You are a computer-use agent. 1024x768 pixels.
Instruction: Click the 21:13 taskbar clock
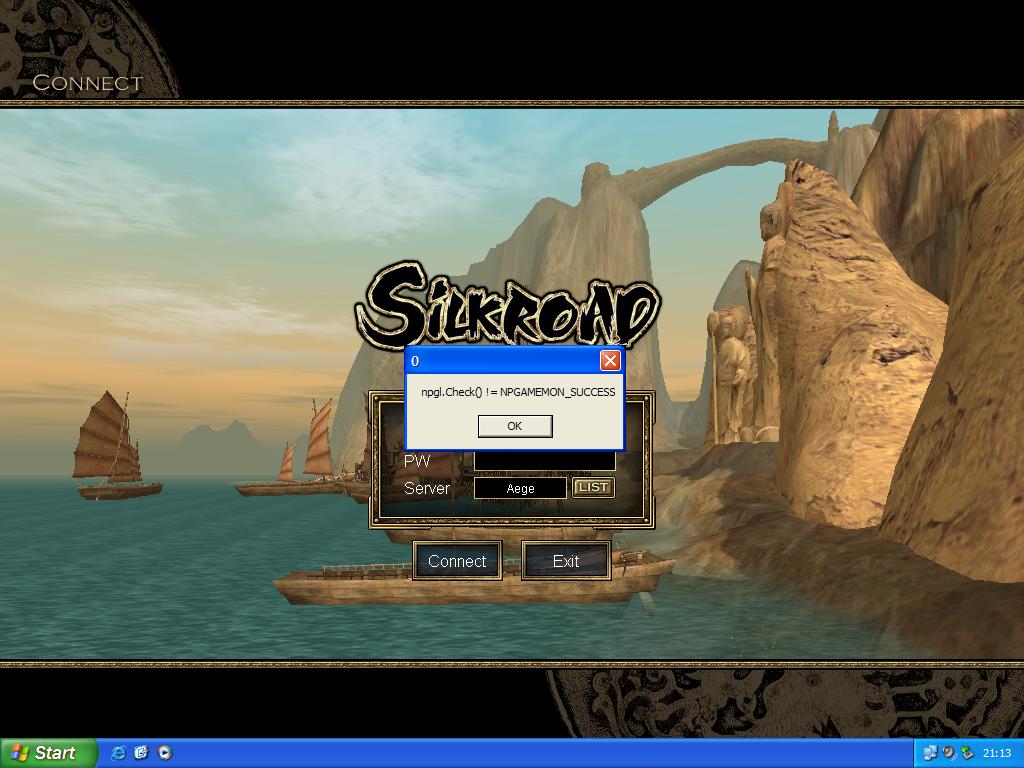click(996, 753)
